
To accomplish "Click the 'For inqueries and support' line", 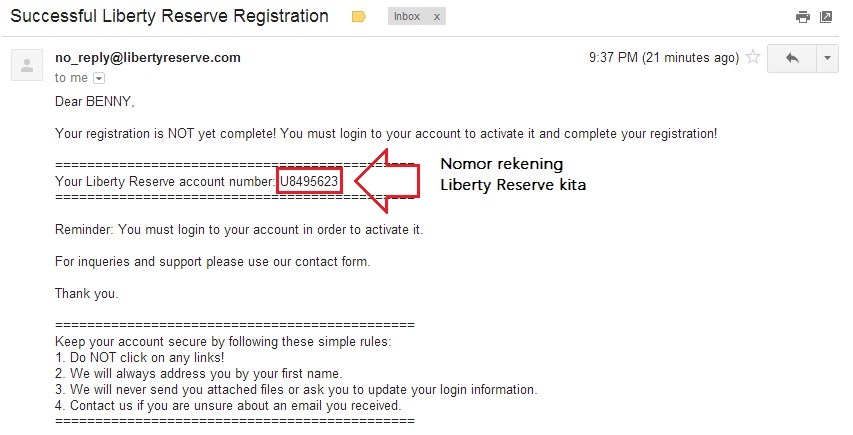I will pyautogui.click(x=212, y=261).
